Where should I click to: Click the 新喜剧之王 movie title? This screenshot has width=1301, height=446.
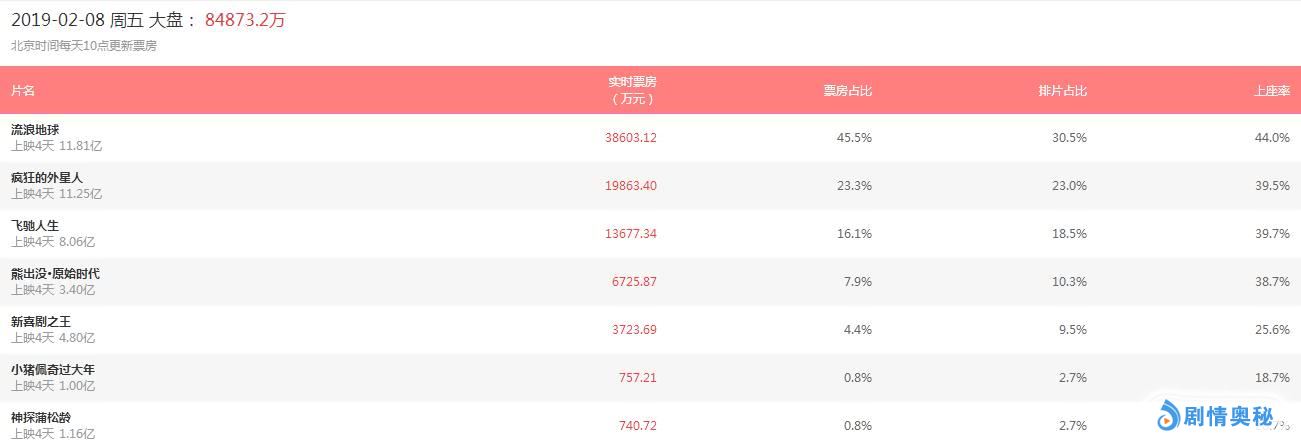click(x=41, y=322)
